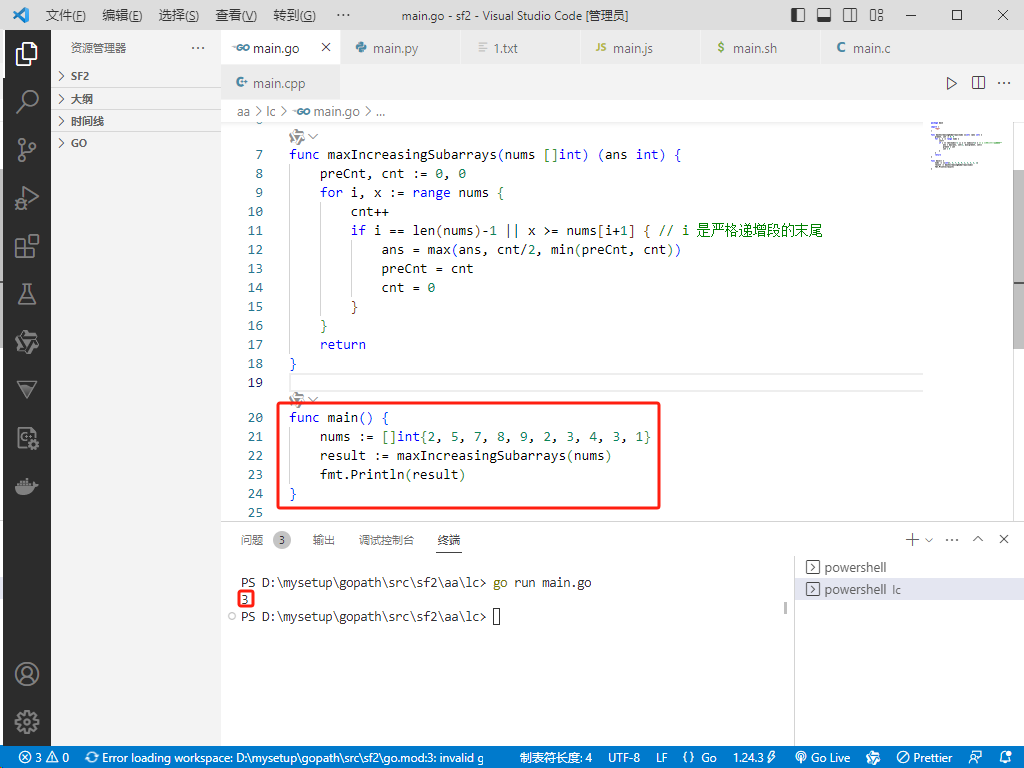
Task: Open the 调试控制台 Debug Console tab
Action: point(386,540)
